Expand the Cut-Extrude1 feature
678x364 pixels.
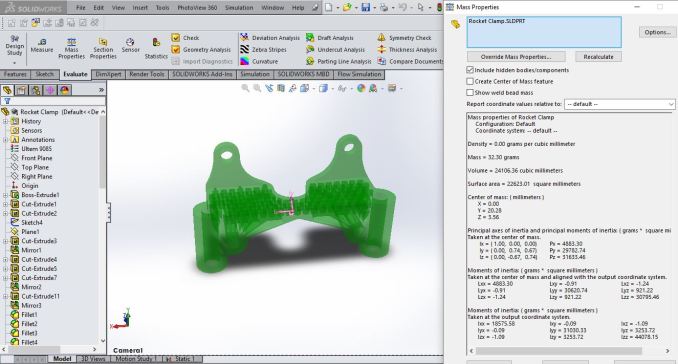[x=5, y=204]
